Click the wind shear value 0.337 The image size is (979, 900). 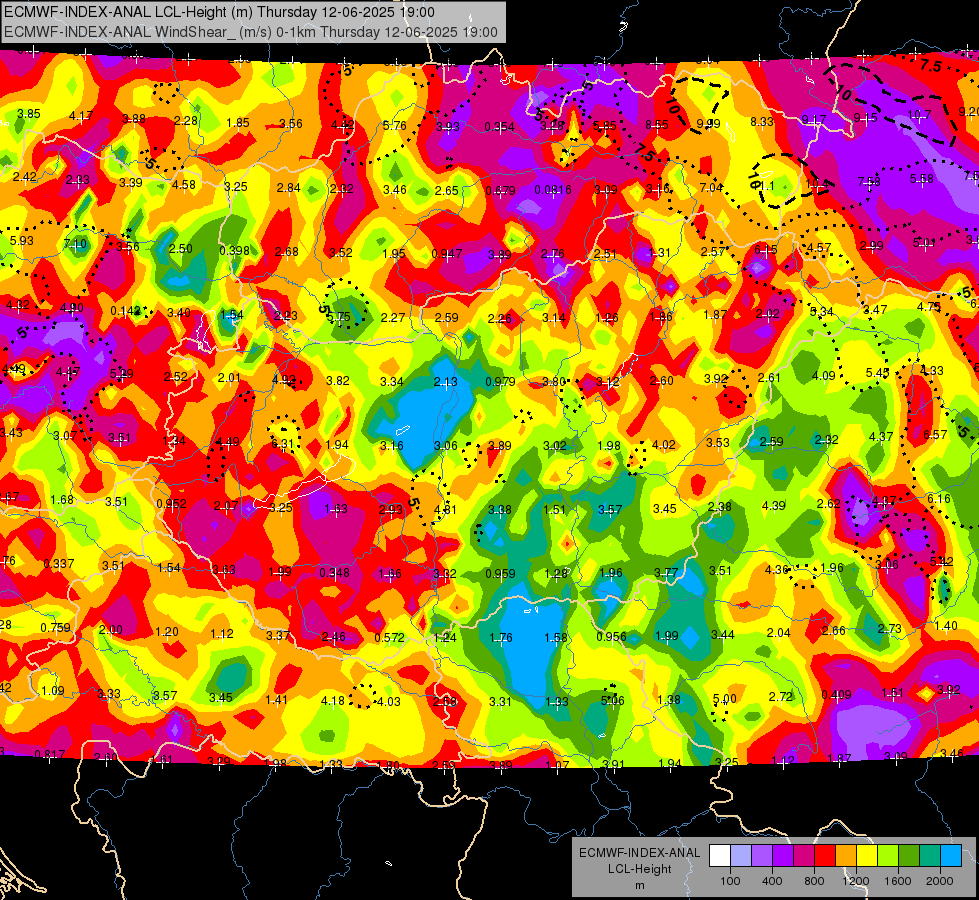click(59, 564)
